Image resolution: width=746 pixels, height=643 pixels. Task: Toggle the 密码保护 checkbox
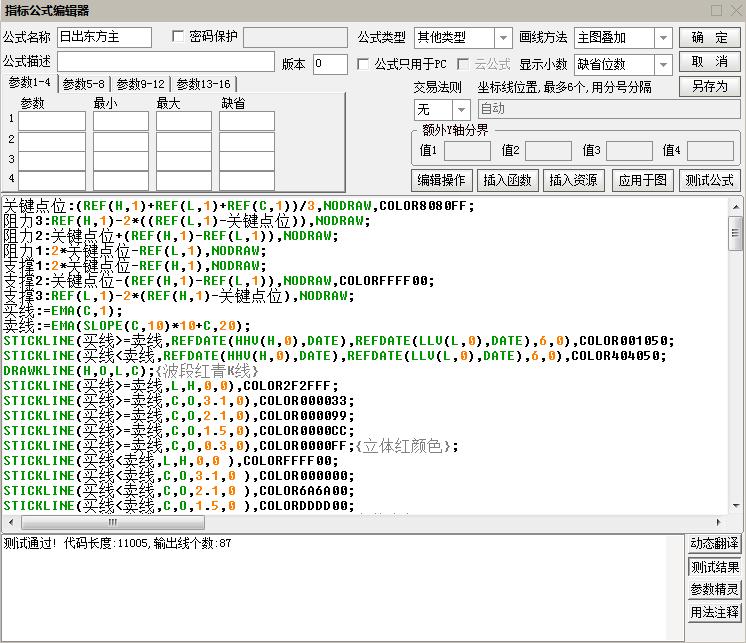179,37
